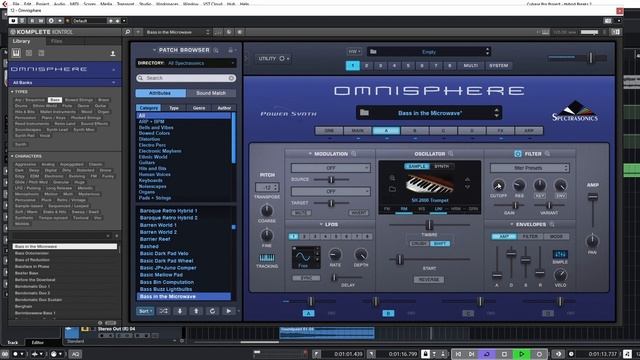Click the Cubase transport record button
This screenshot has height=360, width=640.
point(539,354)
